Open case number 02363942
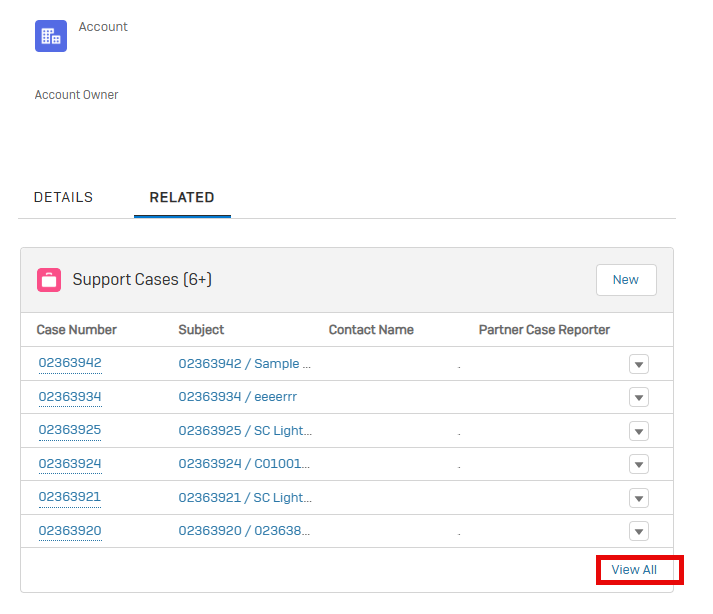 [x=70, y=363]
